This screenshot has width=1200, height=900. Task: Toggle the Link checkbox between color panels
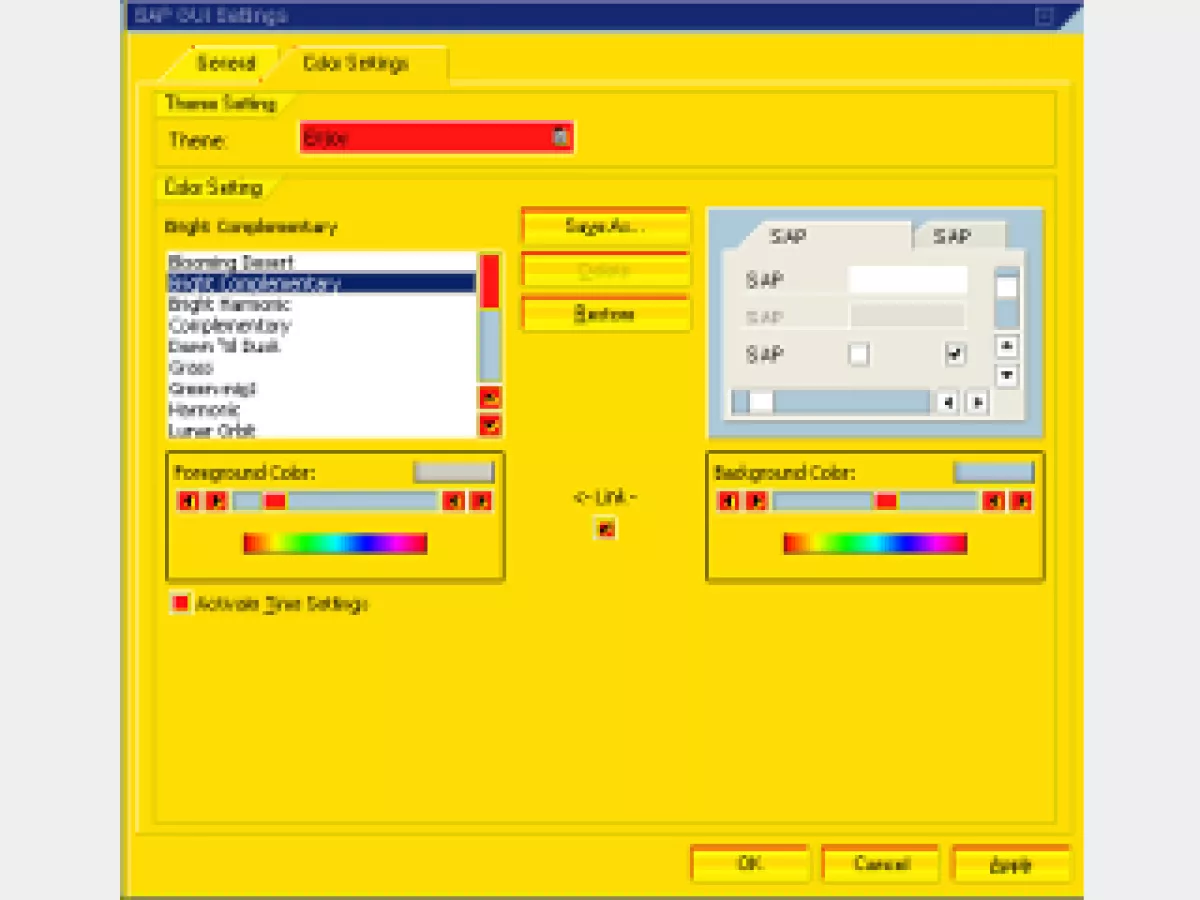(x=605, y=529)
